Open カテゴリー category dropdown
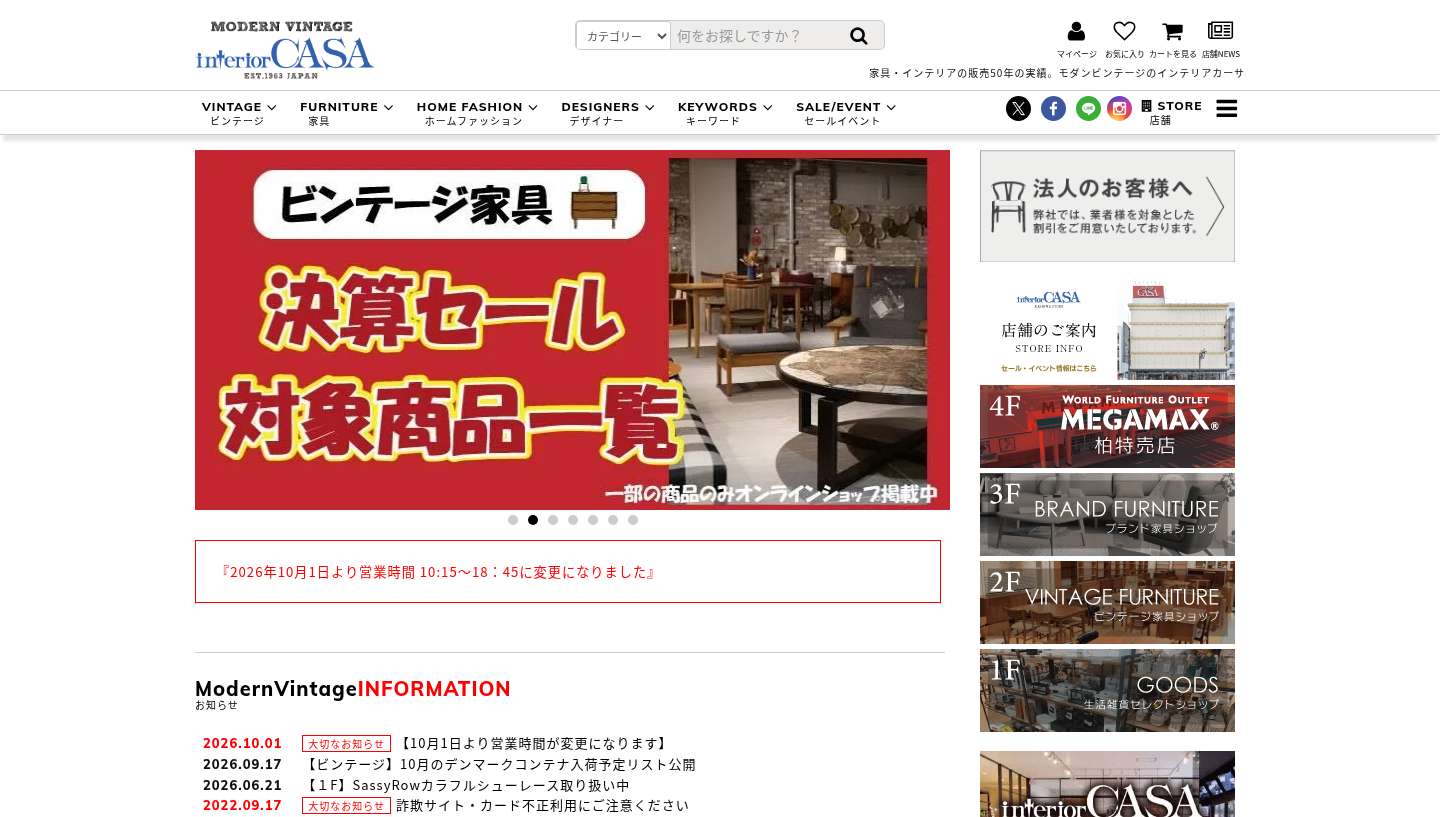This screenshot has width=1440, height=817. pyautogui.click(x=623, y=36)
